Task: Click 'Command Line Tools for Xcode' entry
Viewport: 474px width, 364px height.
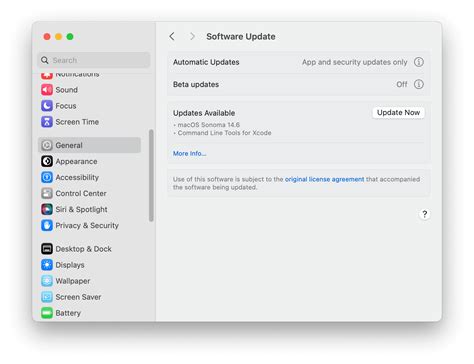Action: click(x=224, y=133)
